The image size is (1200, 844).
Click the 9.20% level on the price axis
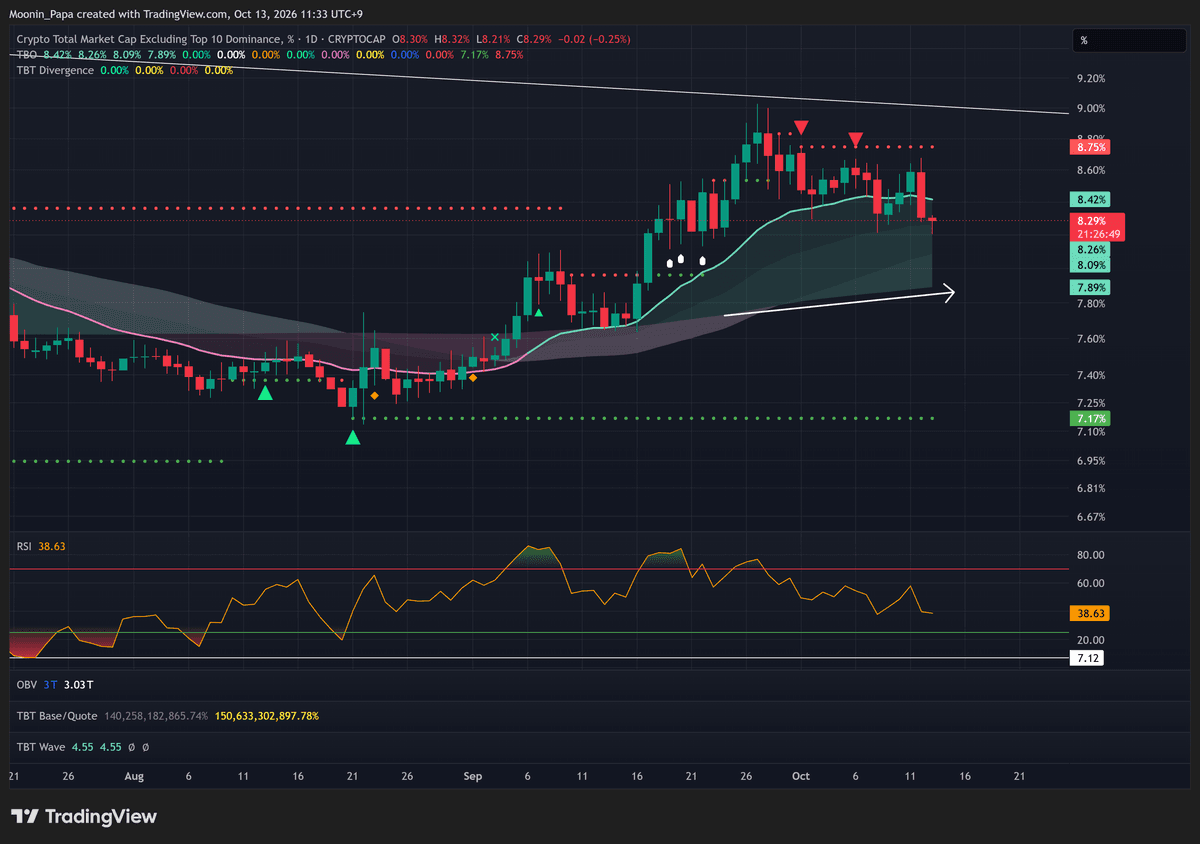point(1091,78)
